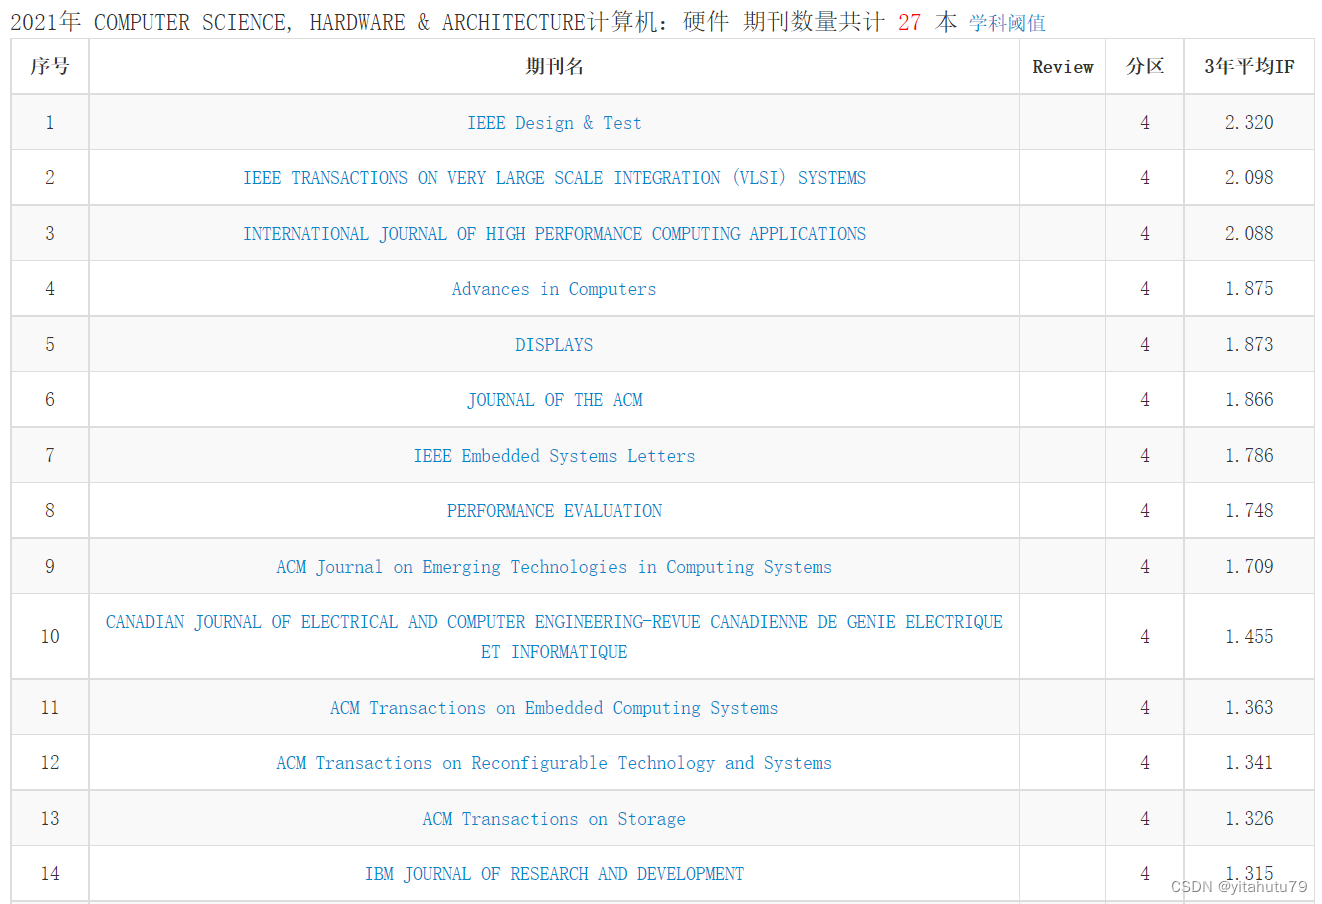Viewport: 1322px width, 904px height.
Task: Select the impact factor value 1.875
Action: (1249, 289)
